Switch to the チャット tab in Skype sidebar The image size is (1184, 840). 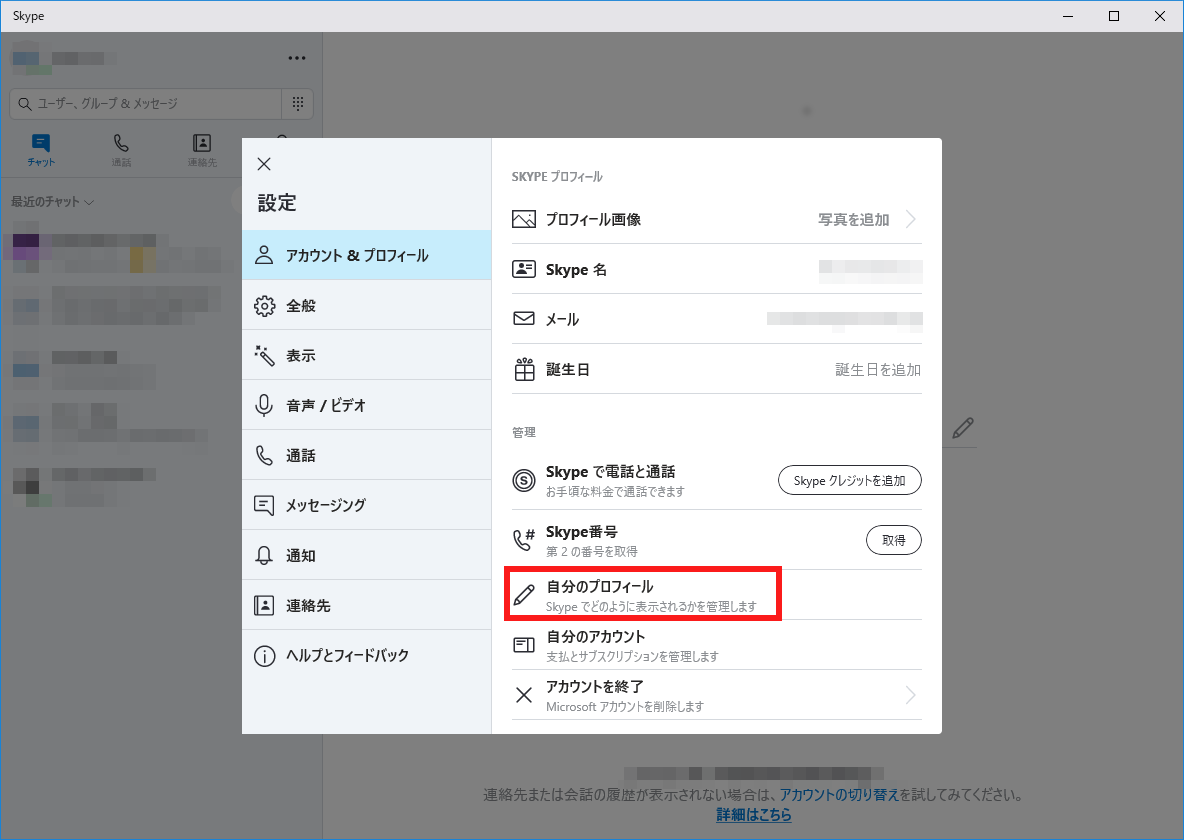click(41, 150)
